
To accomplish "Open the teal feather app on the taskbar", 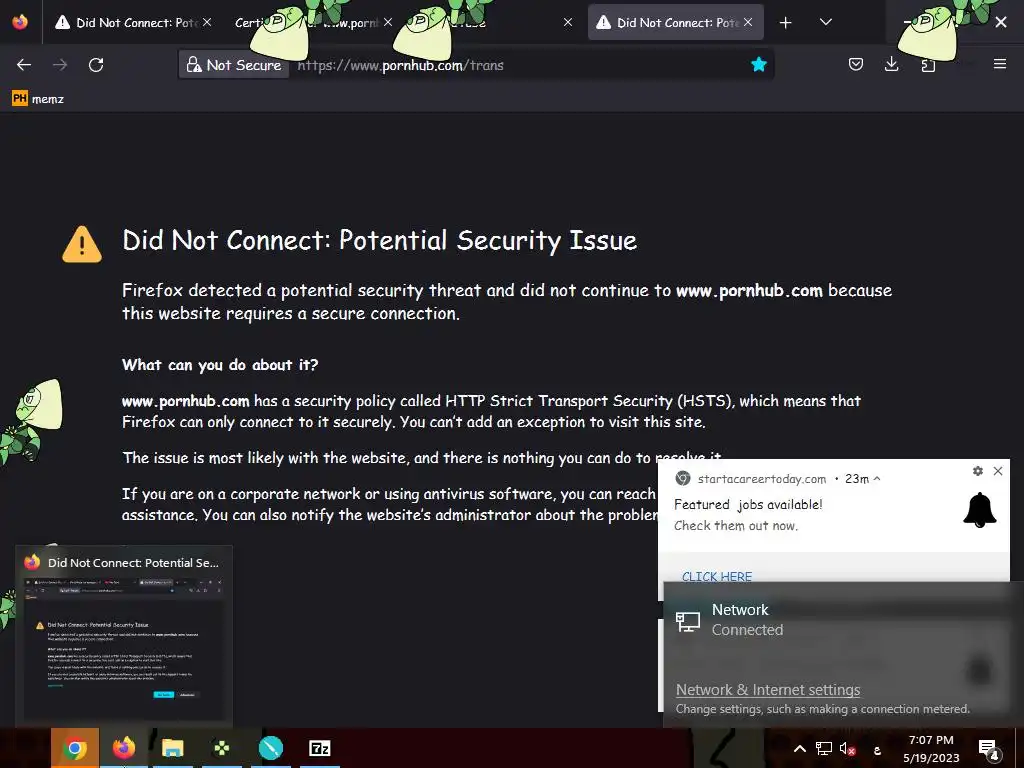I will click(270, 748).
